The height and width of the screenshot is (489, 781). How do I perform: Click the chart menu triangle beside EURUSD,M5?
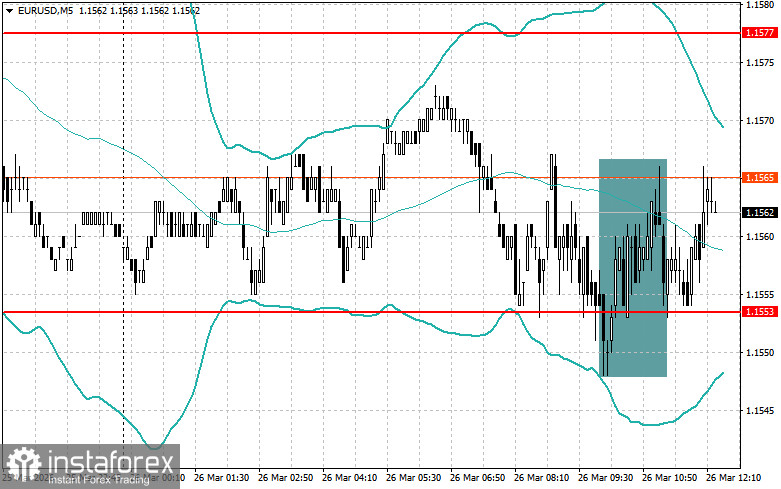(9, 10)
